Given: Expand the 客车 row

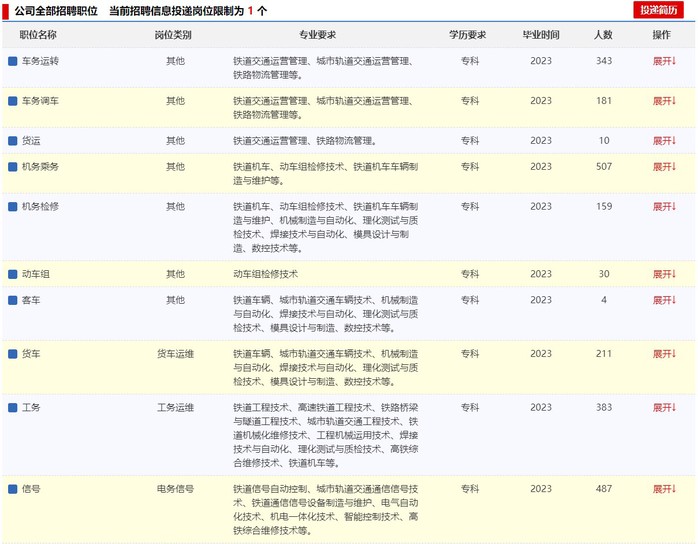Looking at the screenshot, I should click(664, 300).
